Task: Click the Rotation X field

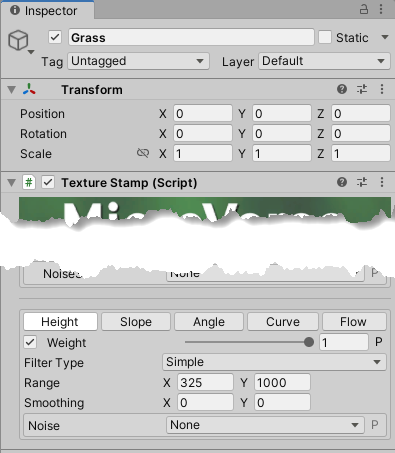Action: point(203,133)
